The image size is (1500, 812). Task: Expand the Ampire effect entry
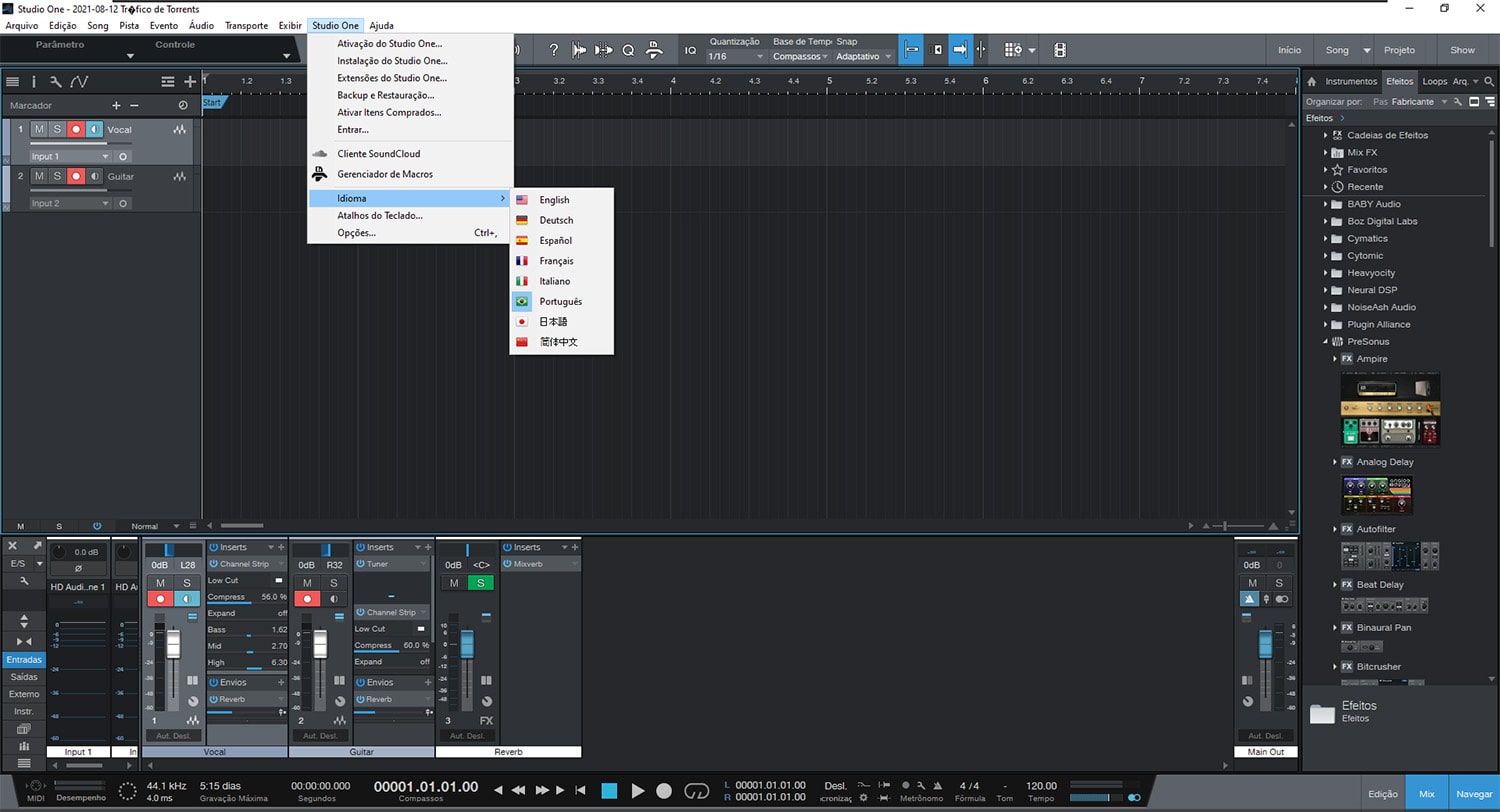pyautogui.click(x=1335, y=359)
